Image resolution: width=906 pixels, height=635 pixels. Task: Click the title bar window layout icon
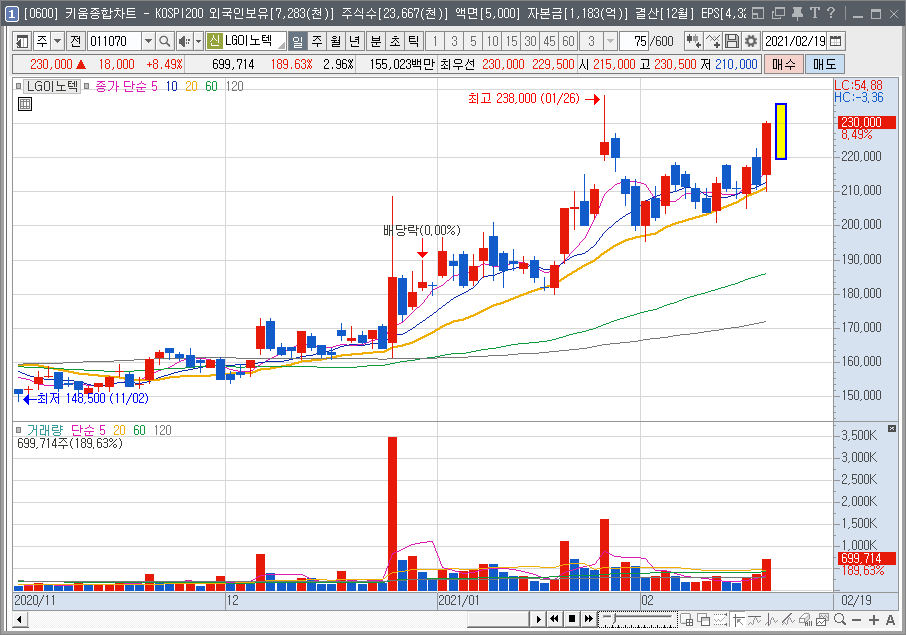(x=759, y=13)
